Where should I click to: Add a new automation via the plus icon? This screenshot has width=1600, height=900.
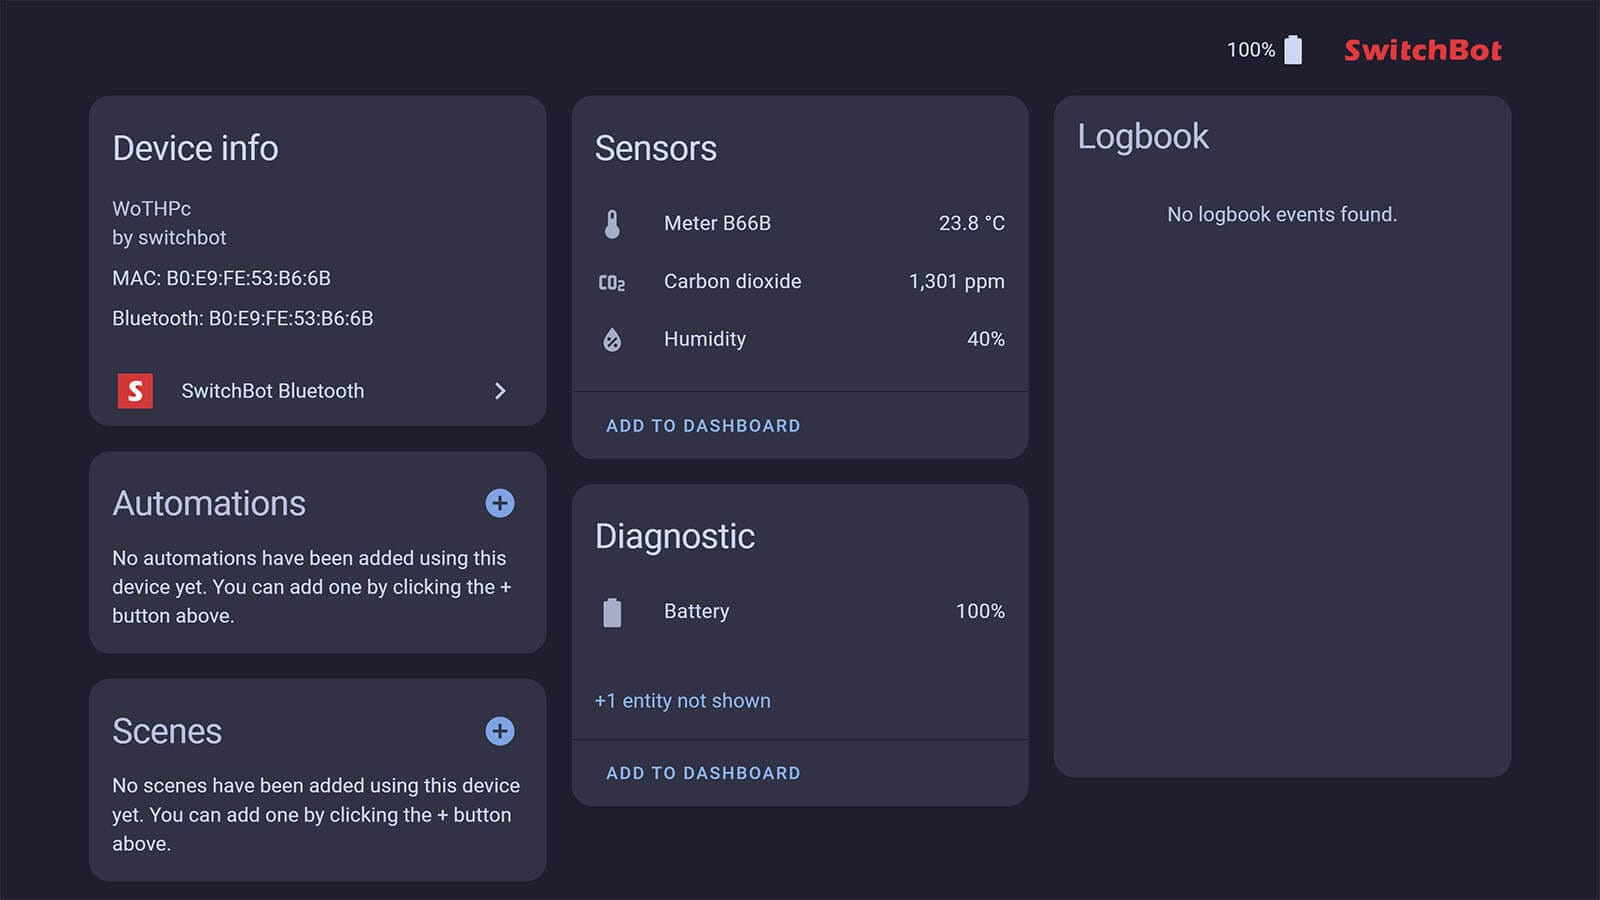coord(499,503)
